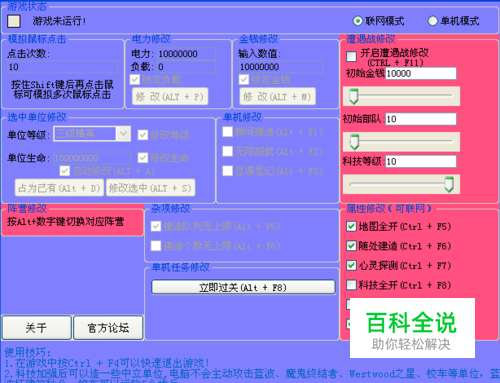Enable 科技全开 (Ctrl + F8) checkbox

point(351,285)
